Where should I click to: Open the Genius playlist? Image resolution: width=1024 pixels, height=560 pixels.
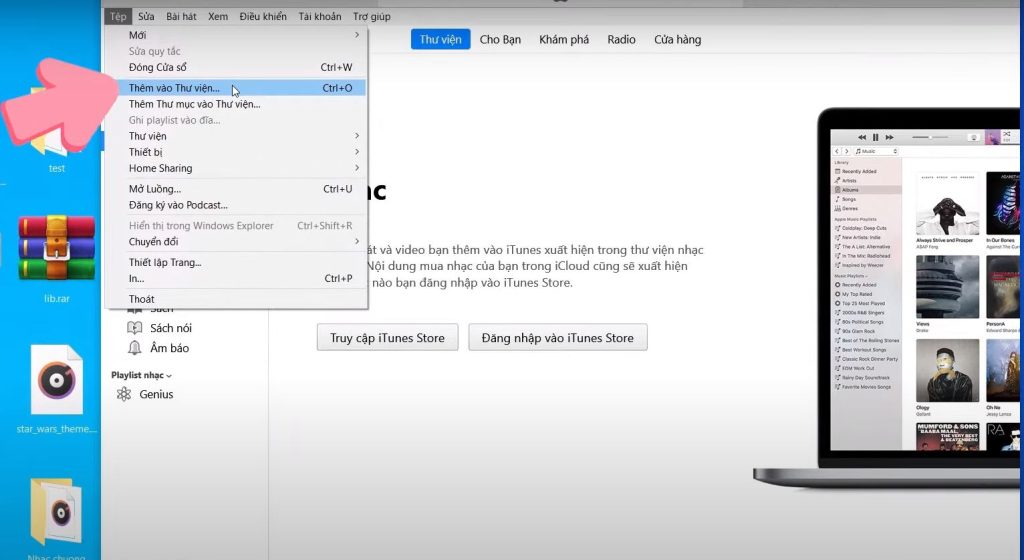tap(156, 394)
